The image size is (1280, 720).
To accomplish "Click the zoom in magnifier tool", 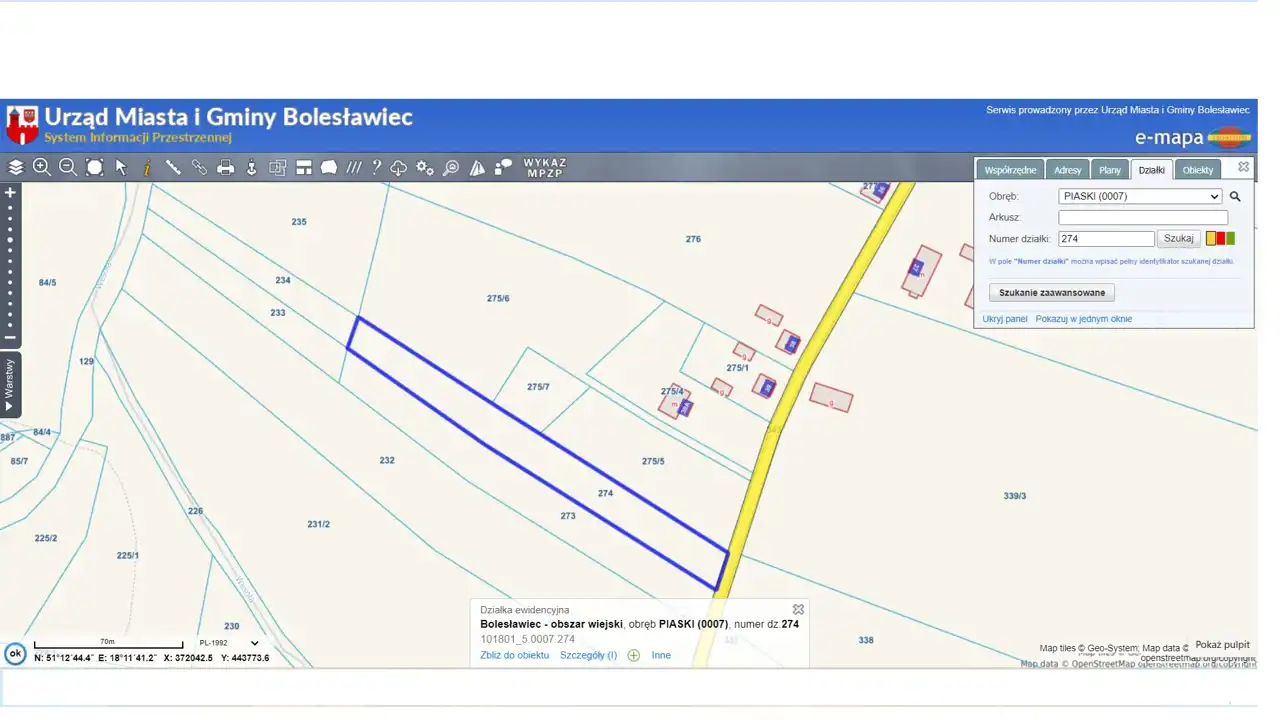I will pos(42,167).
